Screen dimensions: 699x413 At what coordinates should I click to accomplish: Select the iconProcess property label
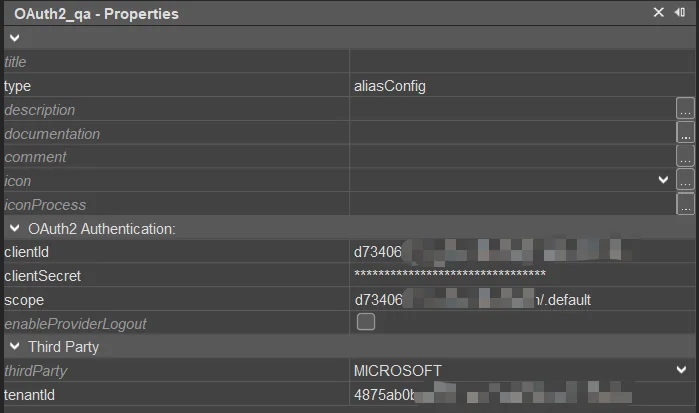(45, 205)
